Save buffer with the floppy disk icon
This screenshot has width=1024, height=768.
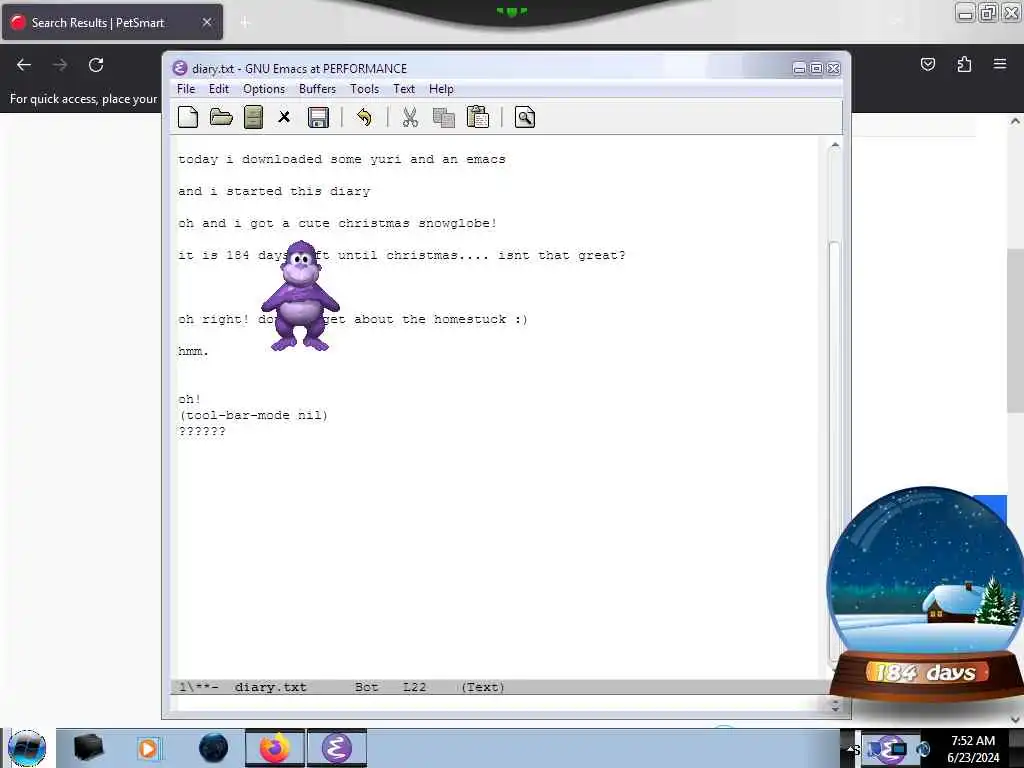pyautogui.click(x=318, y=118)
